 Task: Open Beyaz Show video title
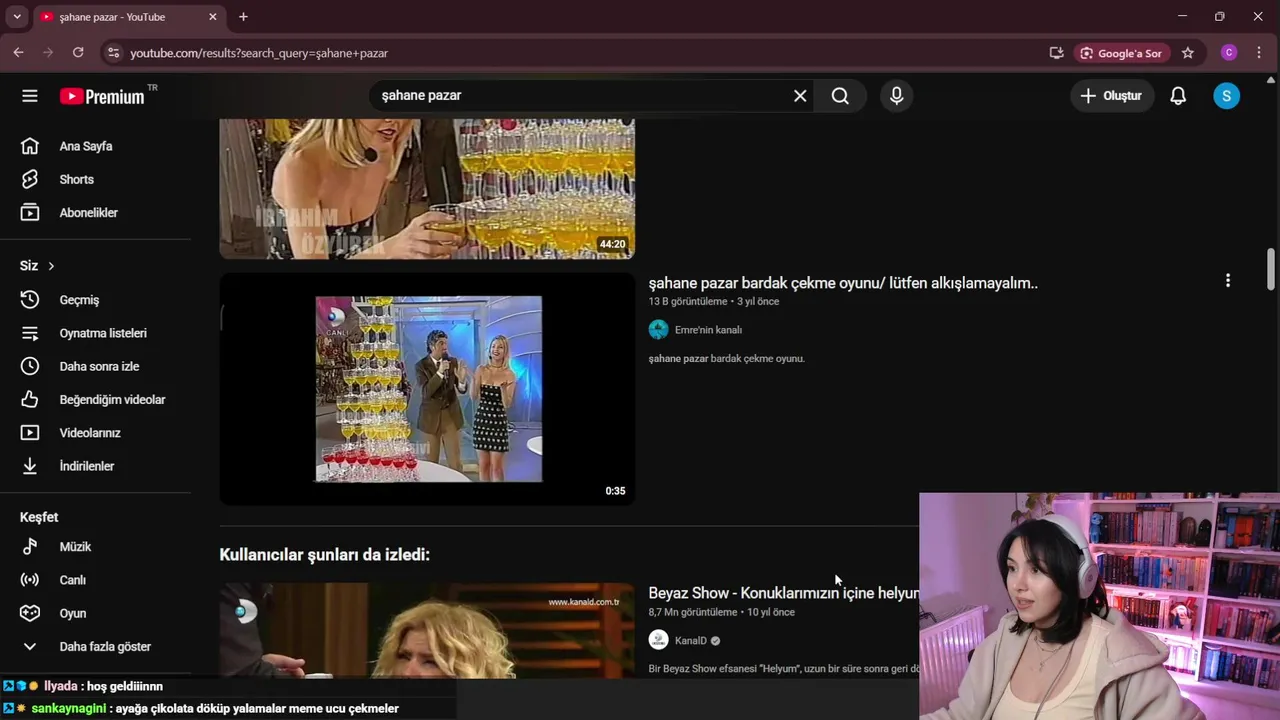783,593
